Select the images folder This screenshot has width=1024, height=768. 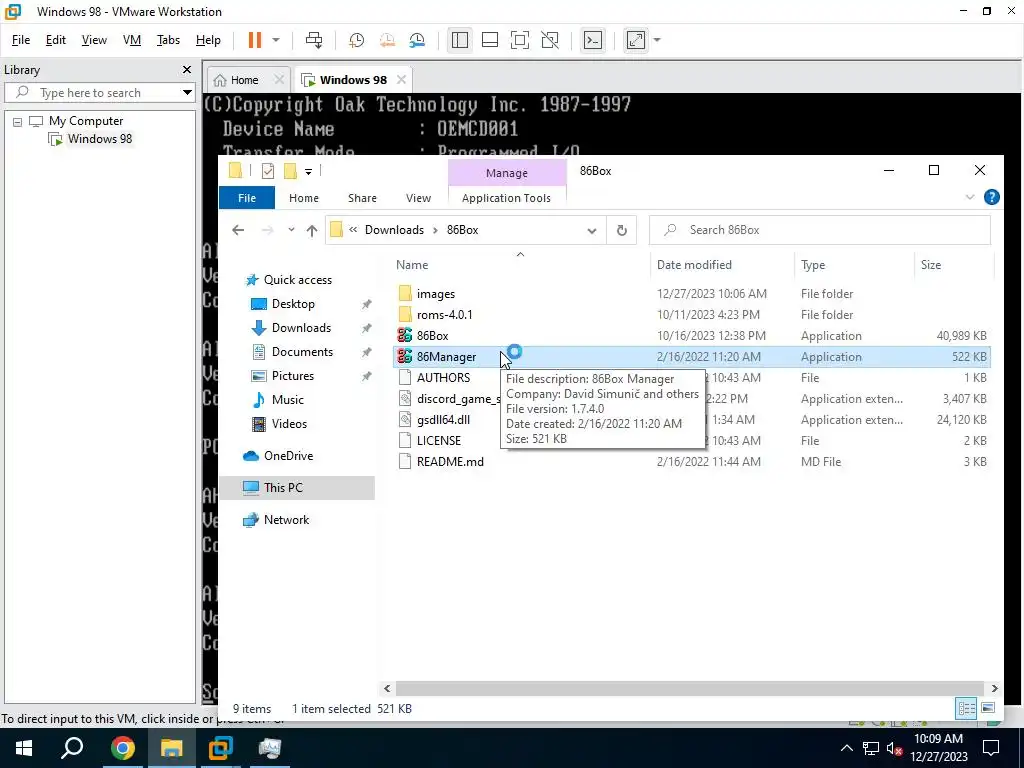[x=436, y=294]
